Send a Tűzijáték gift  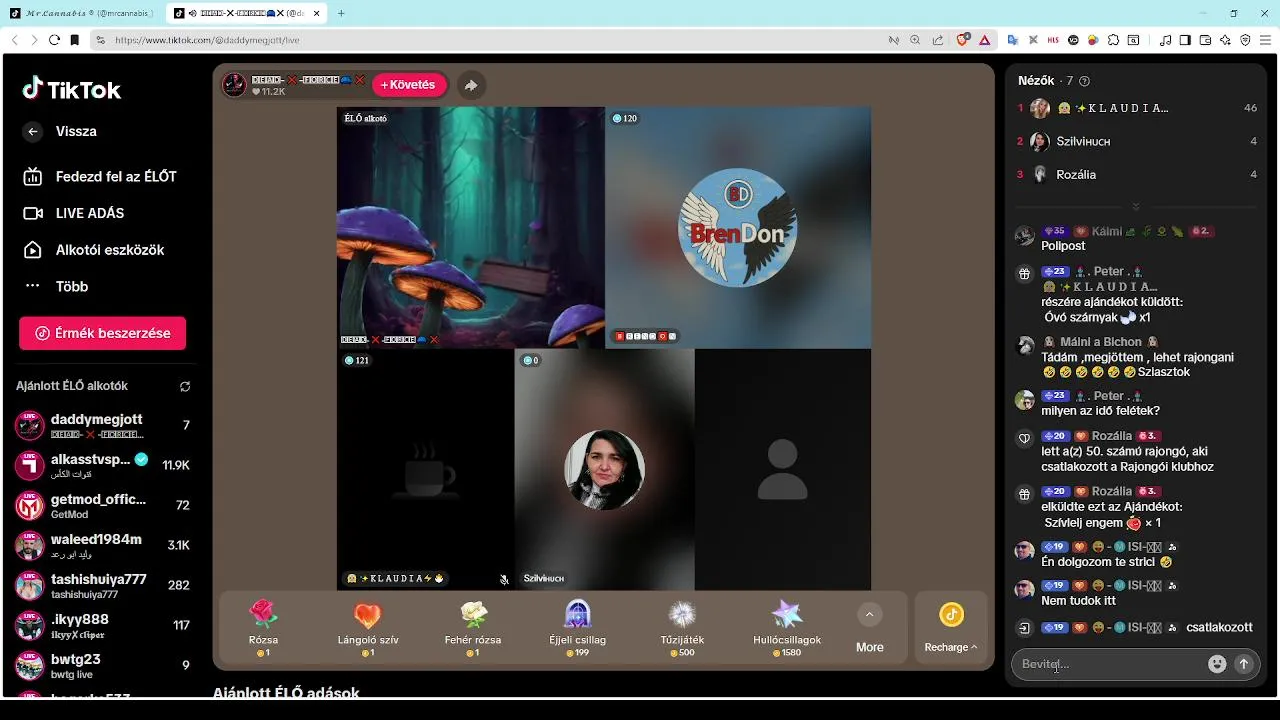[x=683, y=627]
